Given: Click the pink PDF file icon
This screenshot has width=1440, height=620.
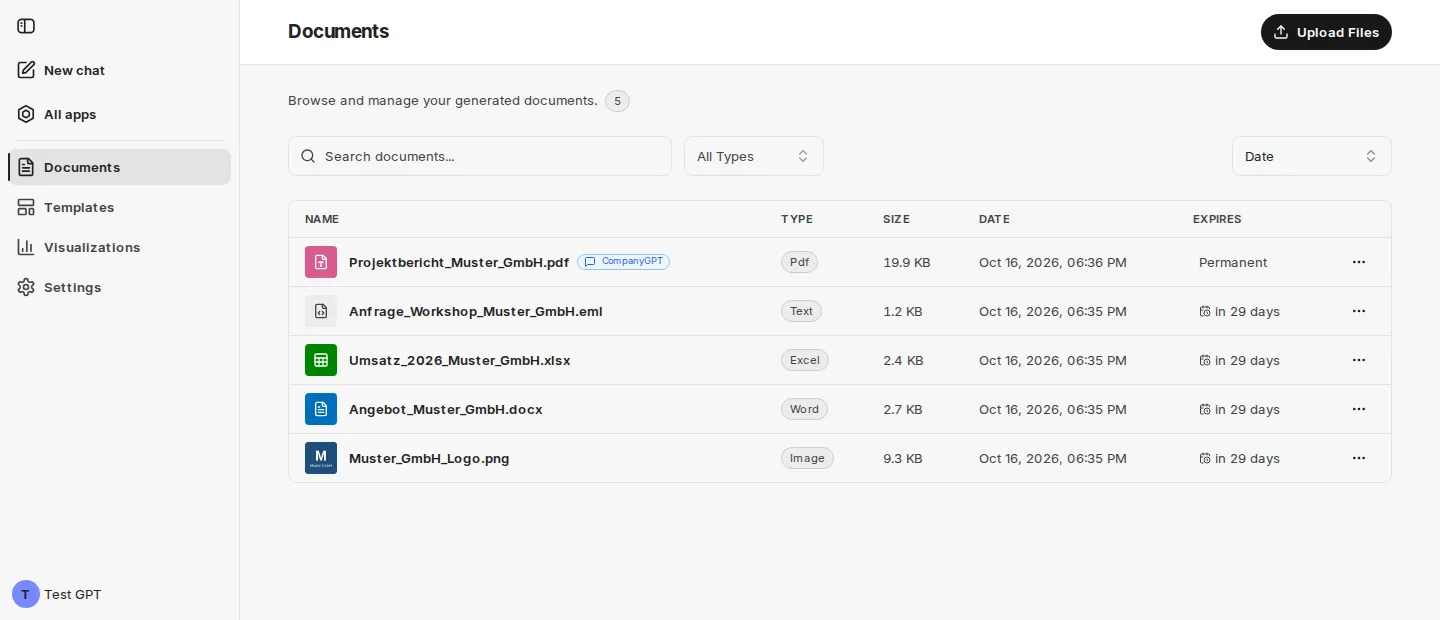Looking at the screenshot, I should click(x=321, y=262).
